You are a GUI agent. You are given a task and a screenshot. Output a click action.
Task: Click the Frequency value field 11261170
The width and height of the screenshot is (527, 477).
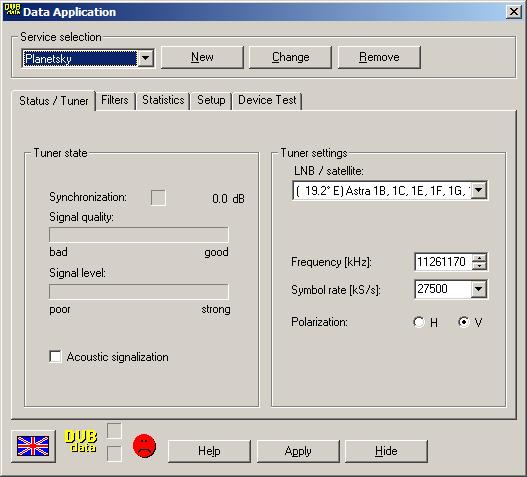point(443,262)
